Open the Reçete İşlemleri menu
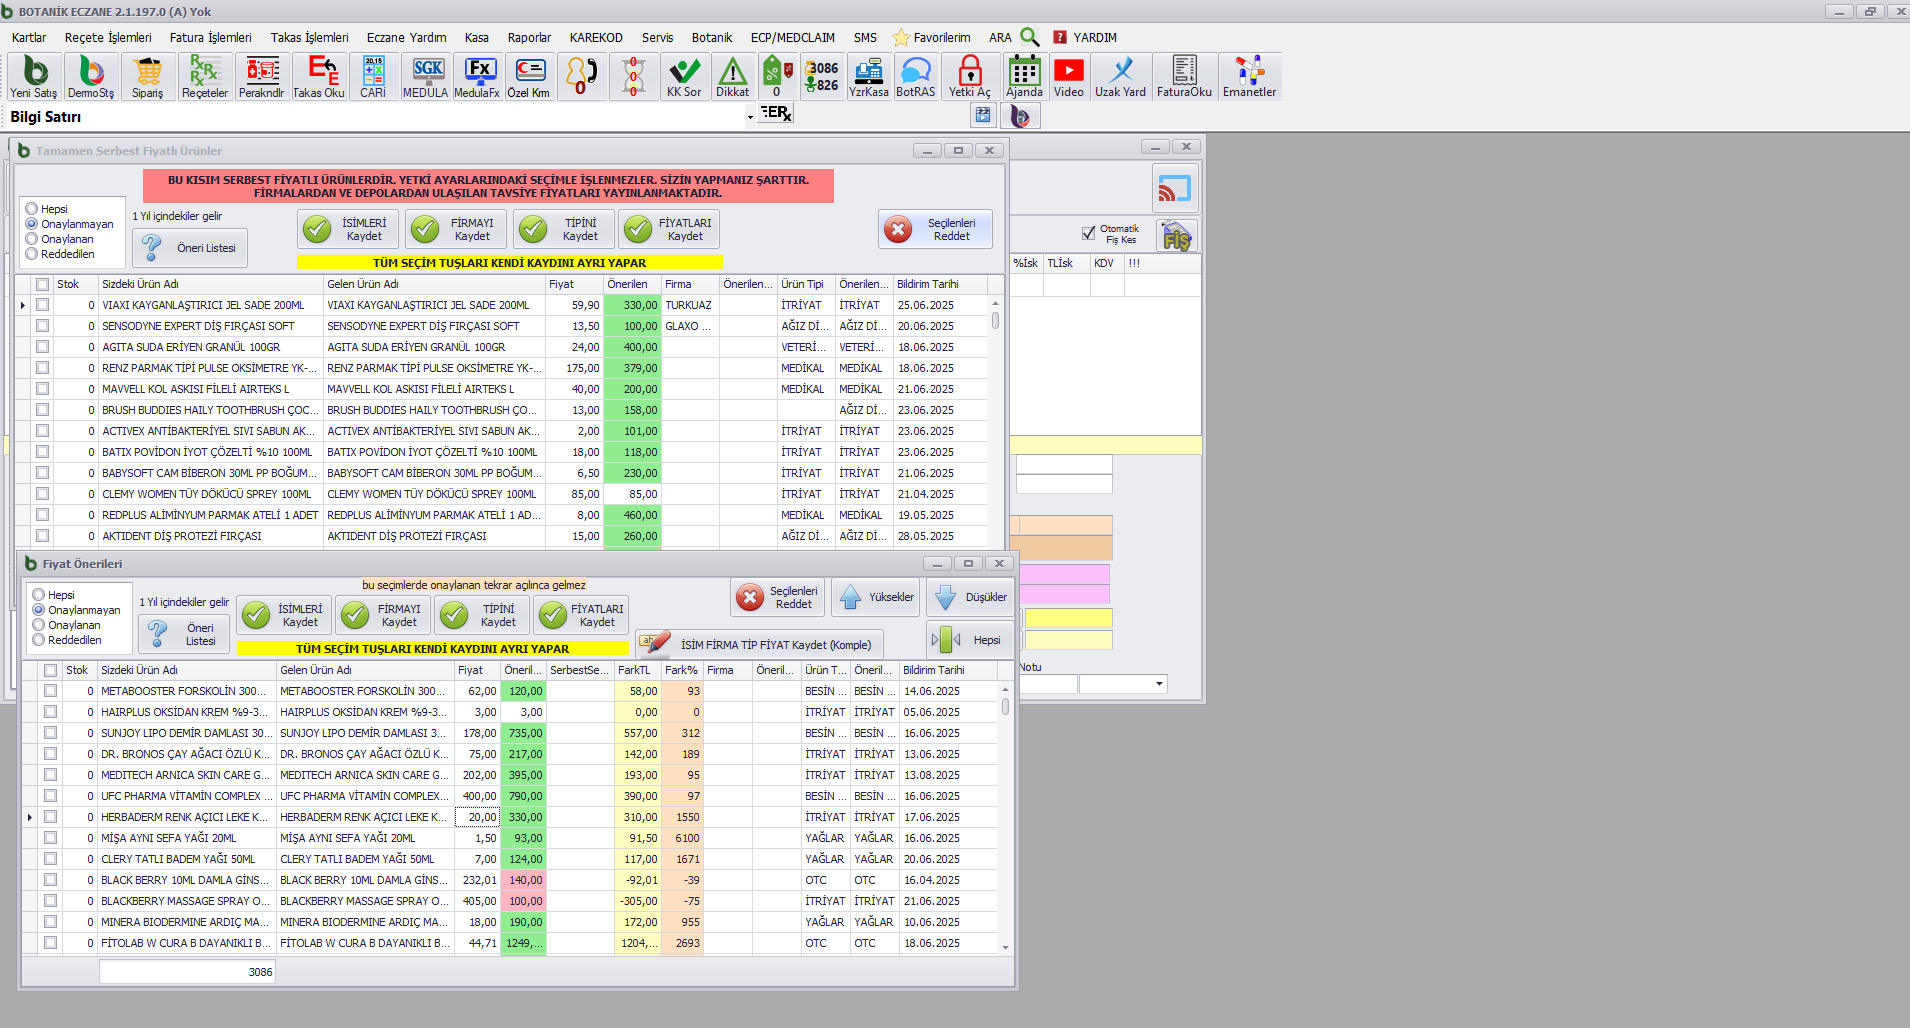The height and width of the screenshot is (1028, 1910). (x=108, y=38)
